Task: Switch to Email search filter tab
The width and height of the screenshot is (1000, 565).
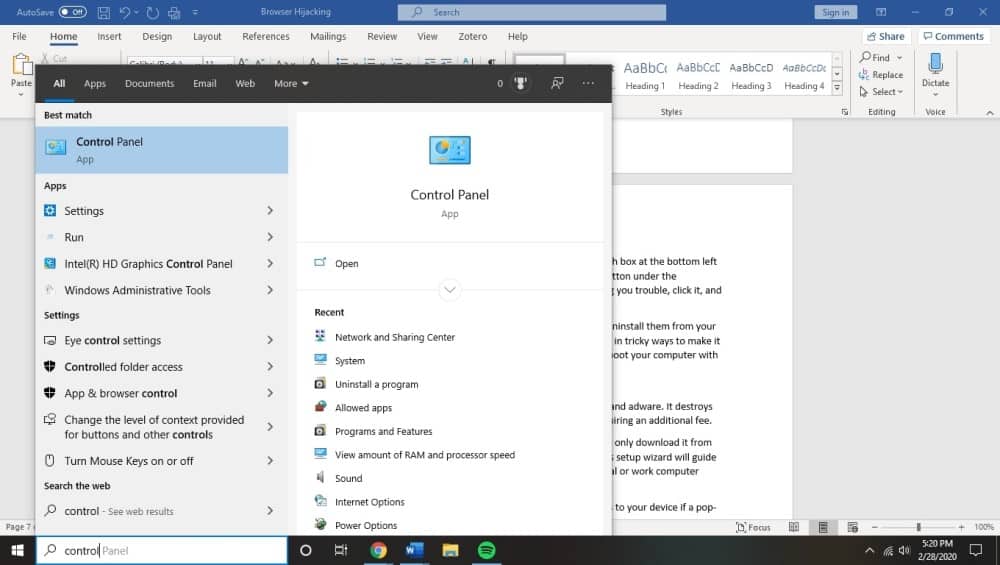Action: [x=205, y=84]
